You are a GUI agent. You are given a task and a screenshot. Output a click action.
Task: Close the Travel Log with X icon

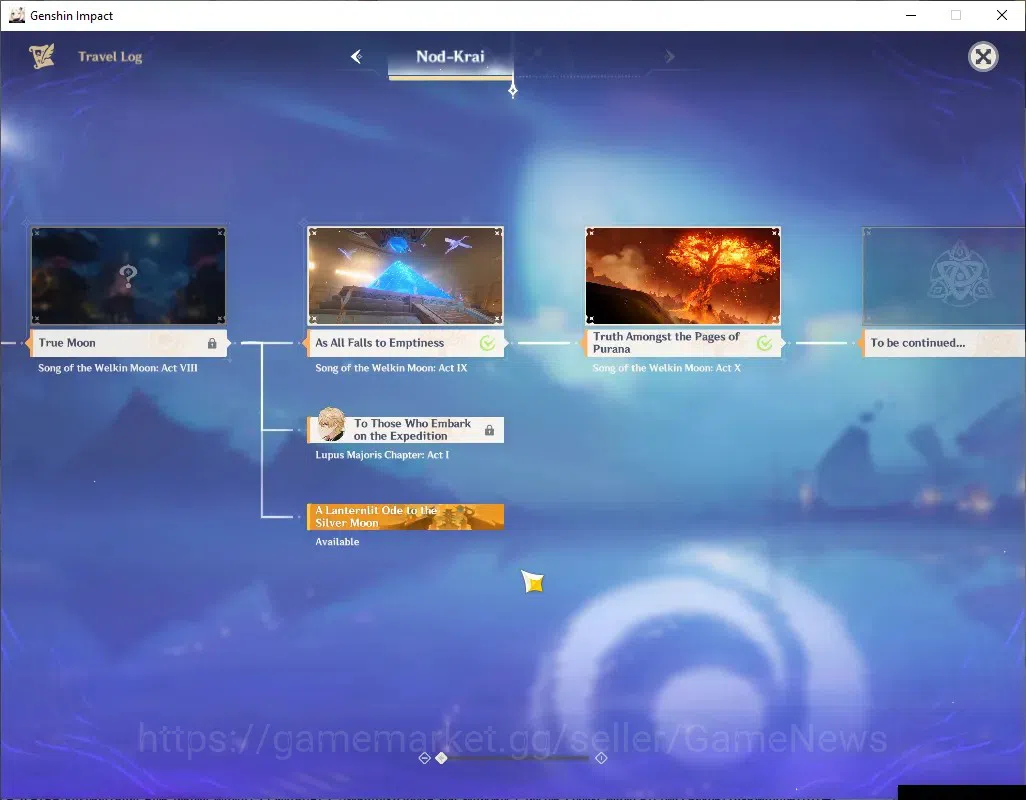tap(983, 57)
